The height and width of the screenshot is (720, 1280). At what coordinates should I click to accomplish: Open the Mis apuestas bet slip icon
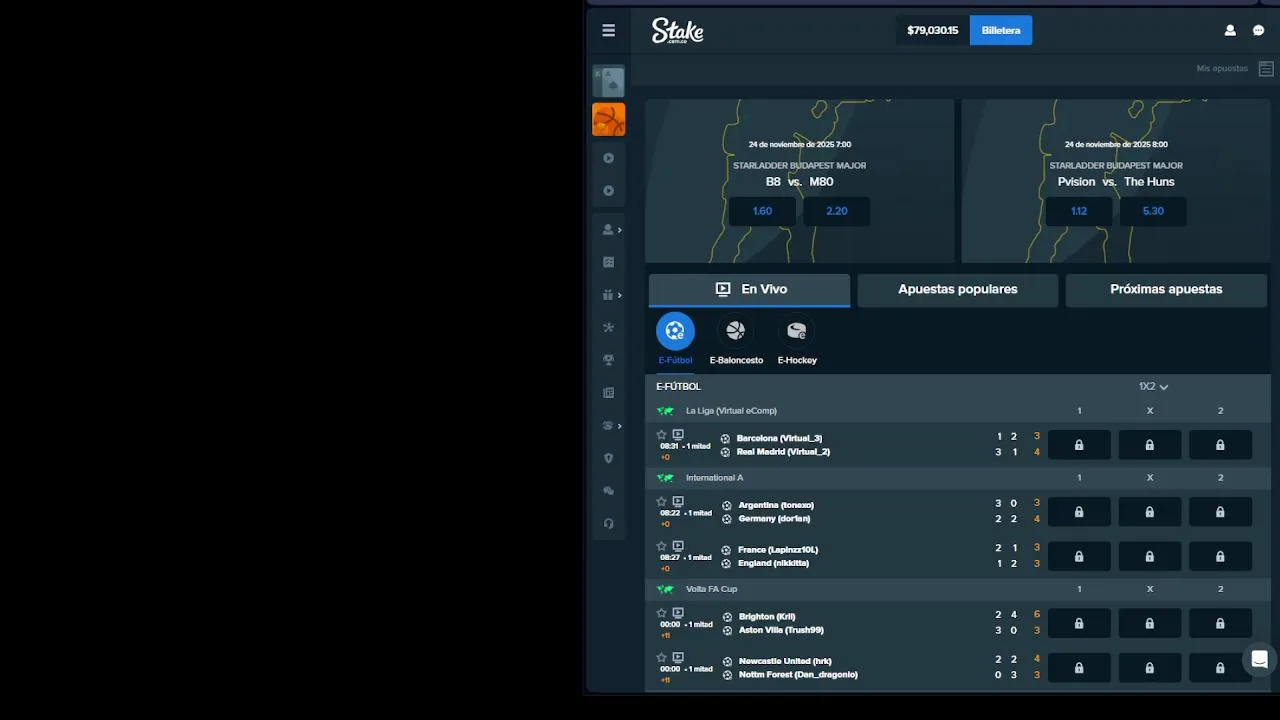click(x=1266, y=69)
